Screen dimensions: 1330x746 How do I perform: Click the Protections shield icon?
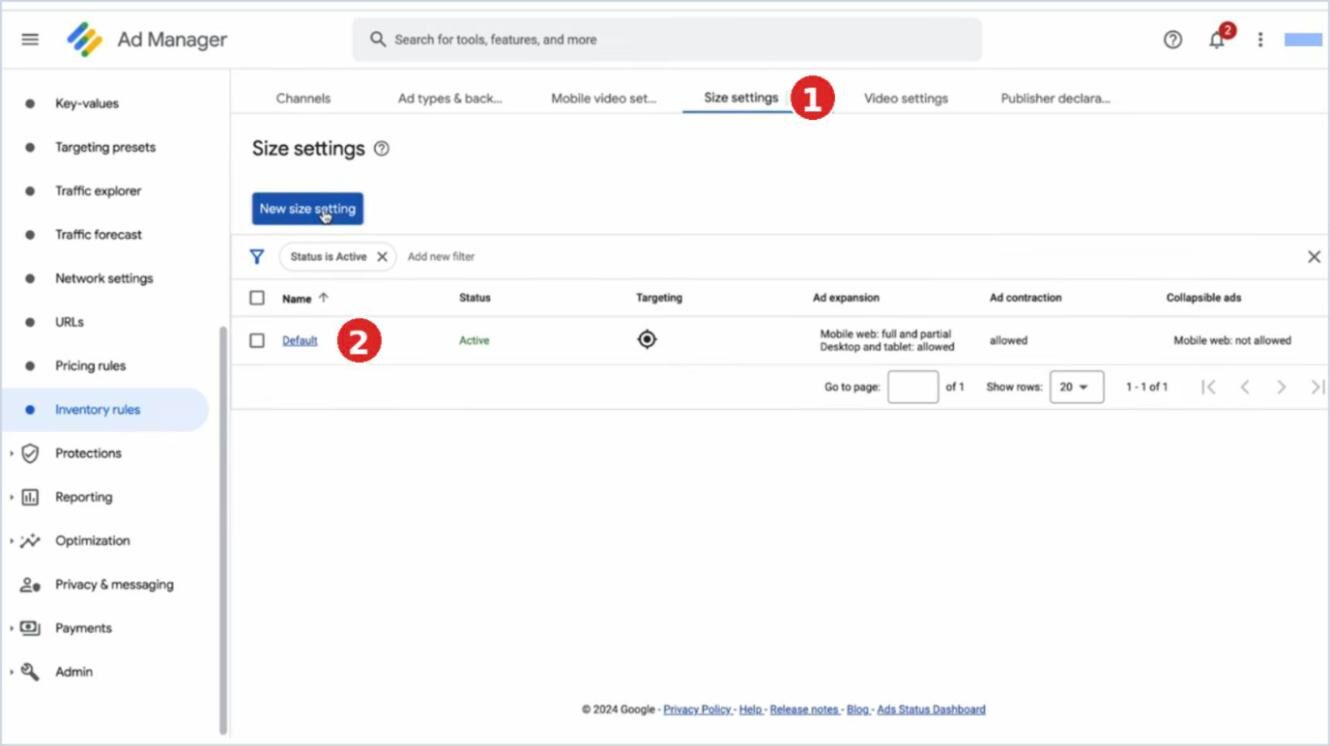tap(30, 453)
